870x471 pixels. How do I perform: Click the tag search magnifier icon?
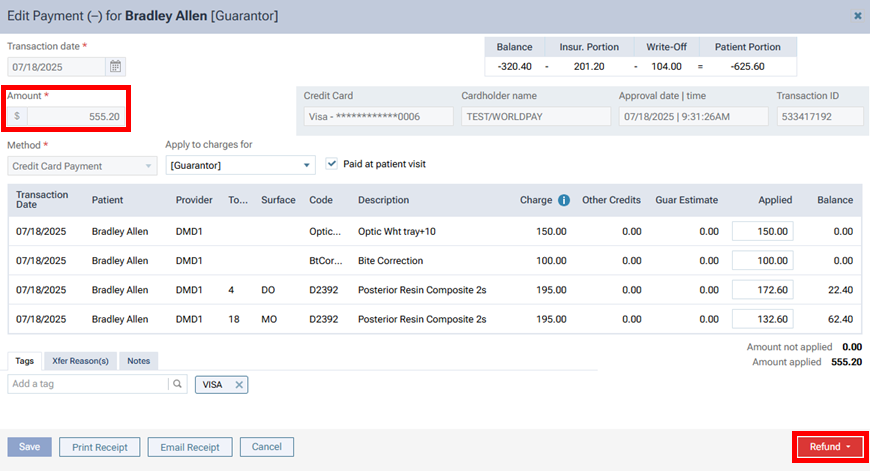(177, 384)
